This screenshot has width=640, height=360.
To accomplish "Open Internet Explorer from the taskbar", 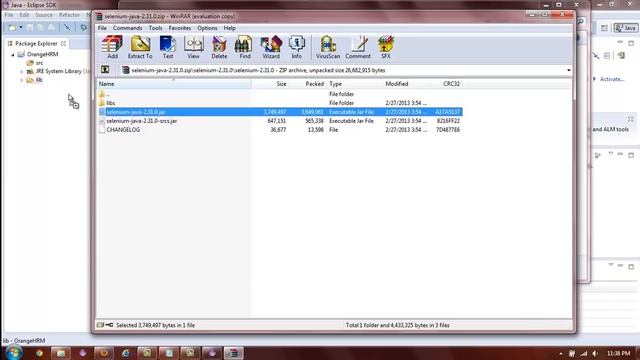I will click(x=125, y=353).
